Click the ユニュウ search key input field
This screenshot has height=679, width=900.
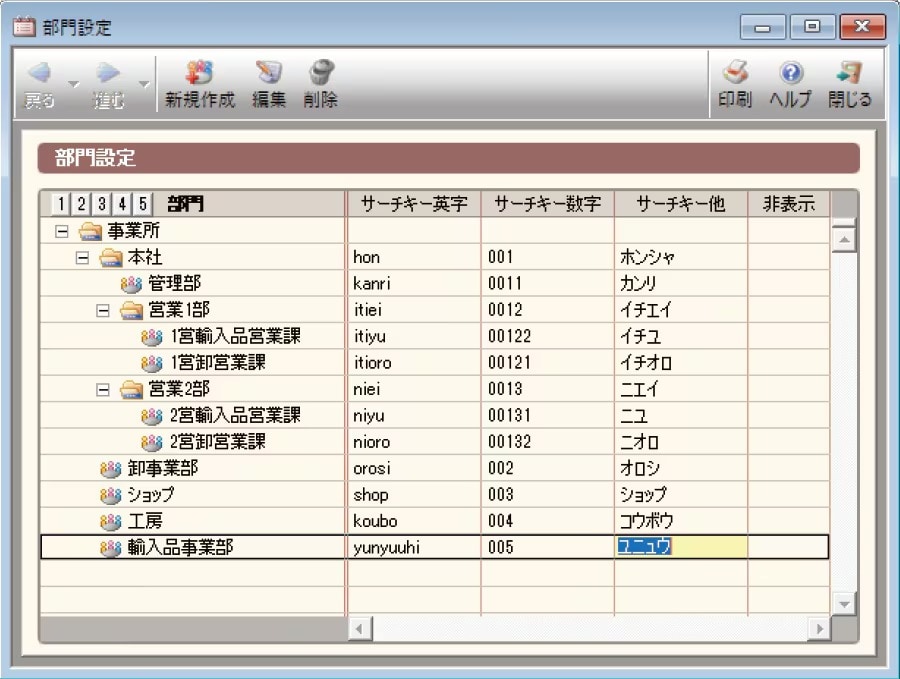click(681, 547)
